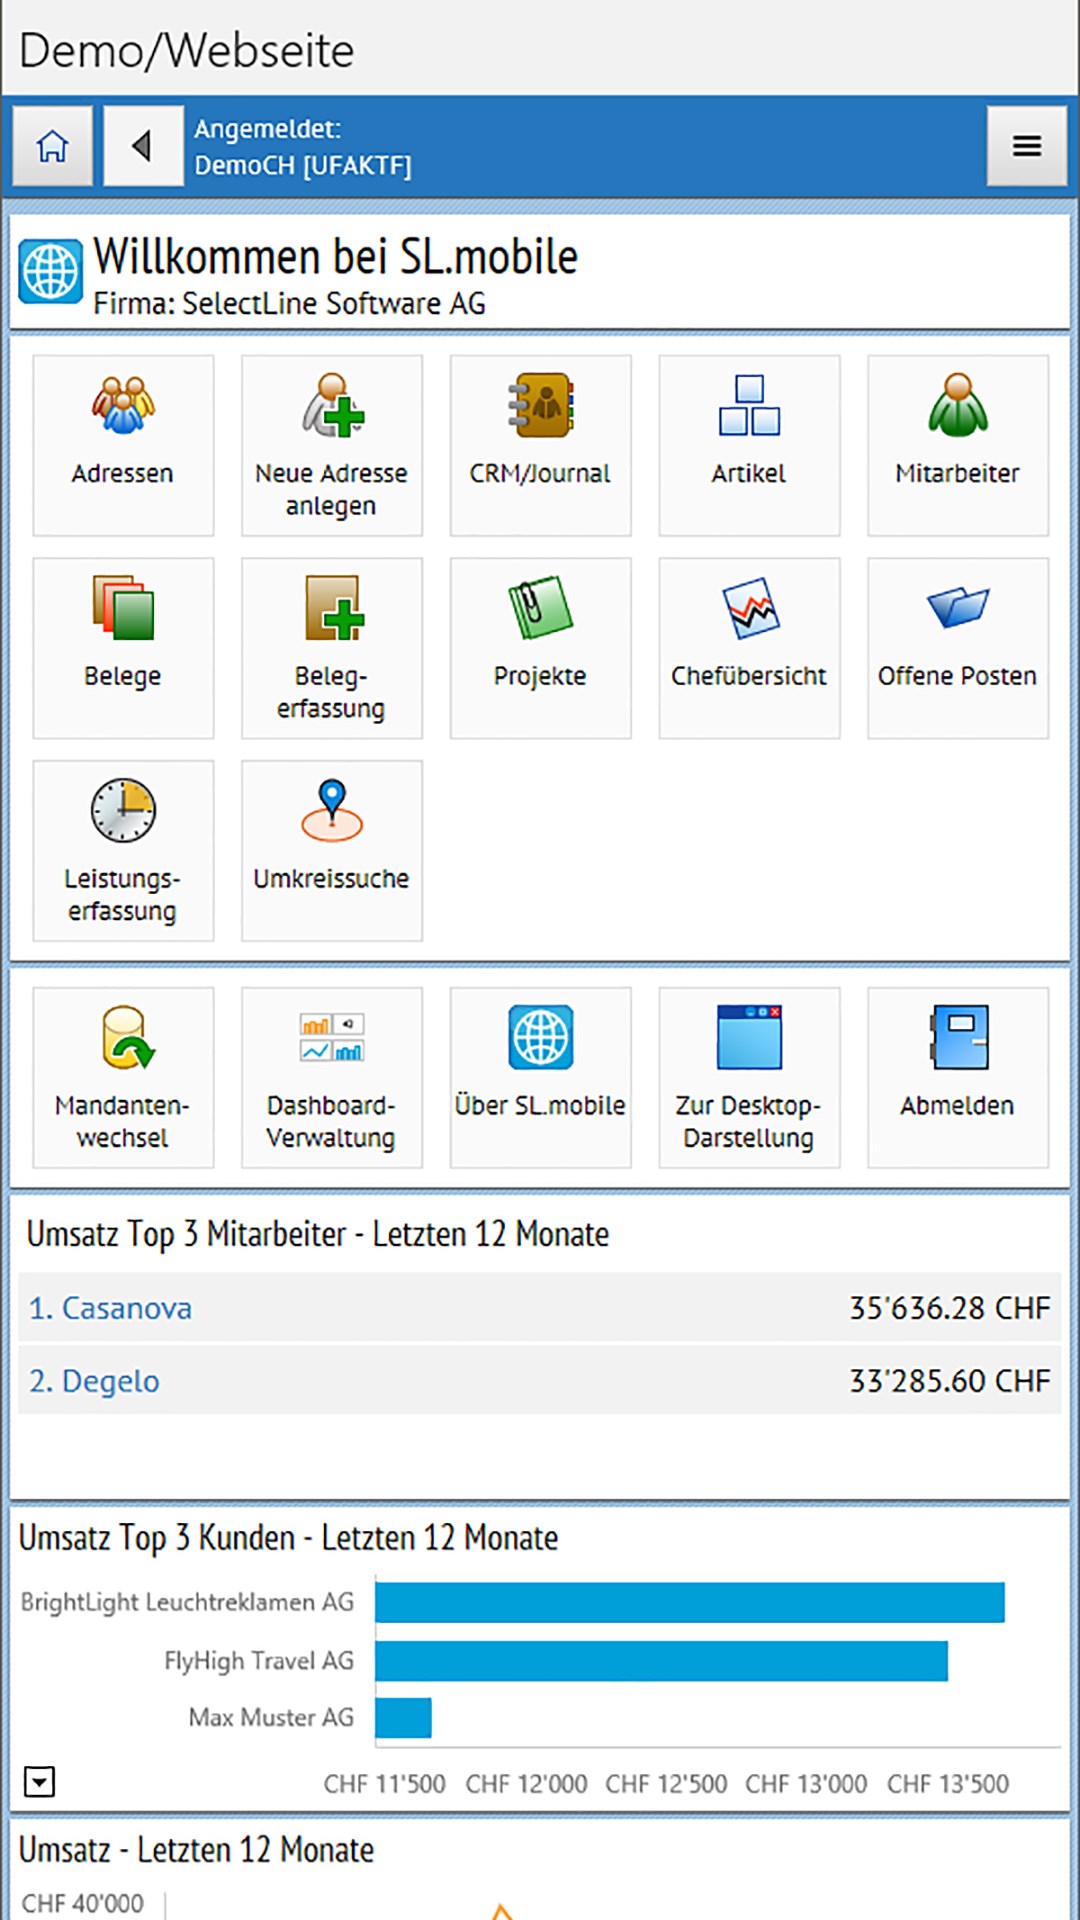Open the Casanova employee link
Image resolution: width=1080 pixels, height=1920 pixels.
point(110,1308)
